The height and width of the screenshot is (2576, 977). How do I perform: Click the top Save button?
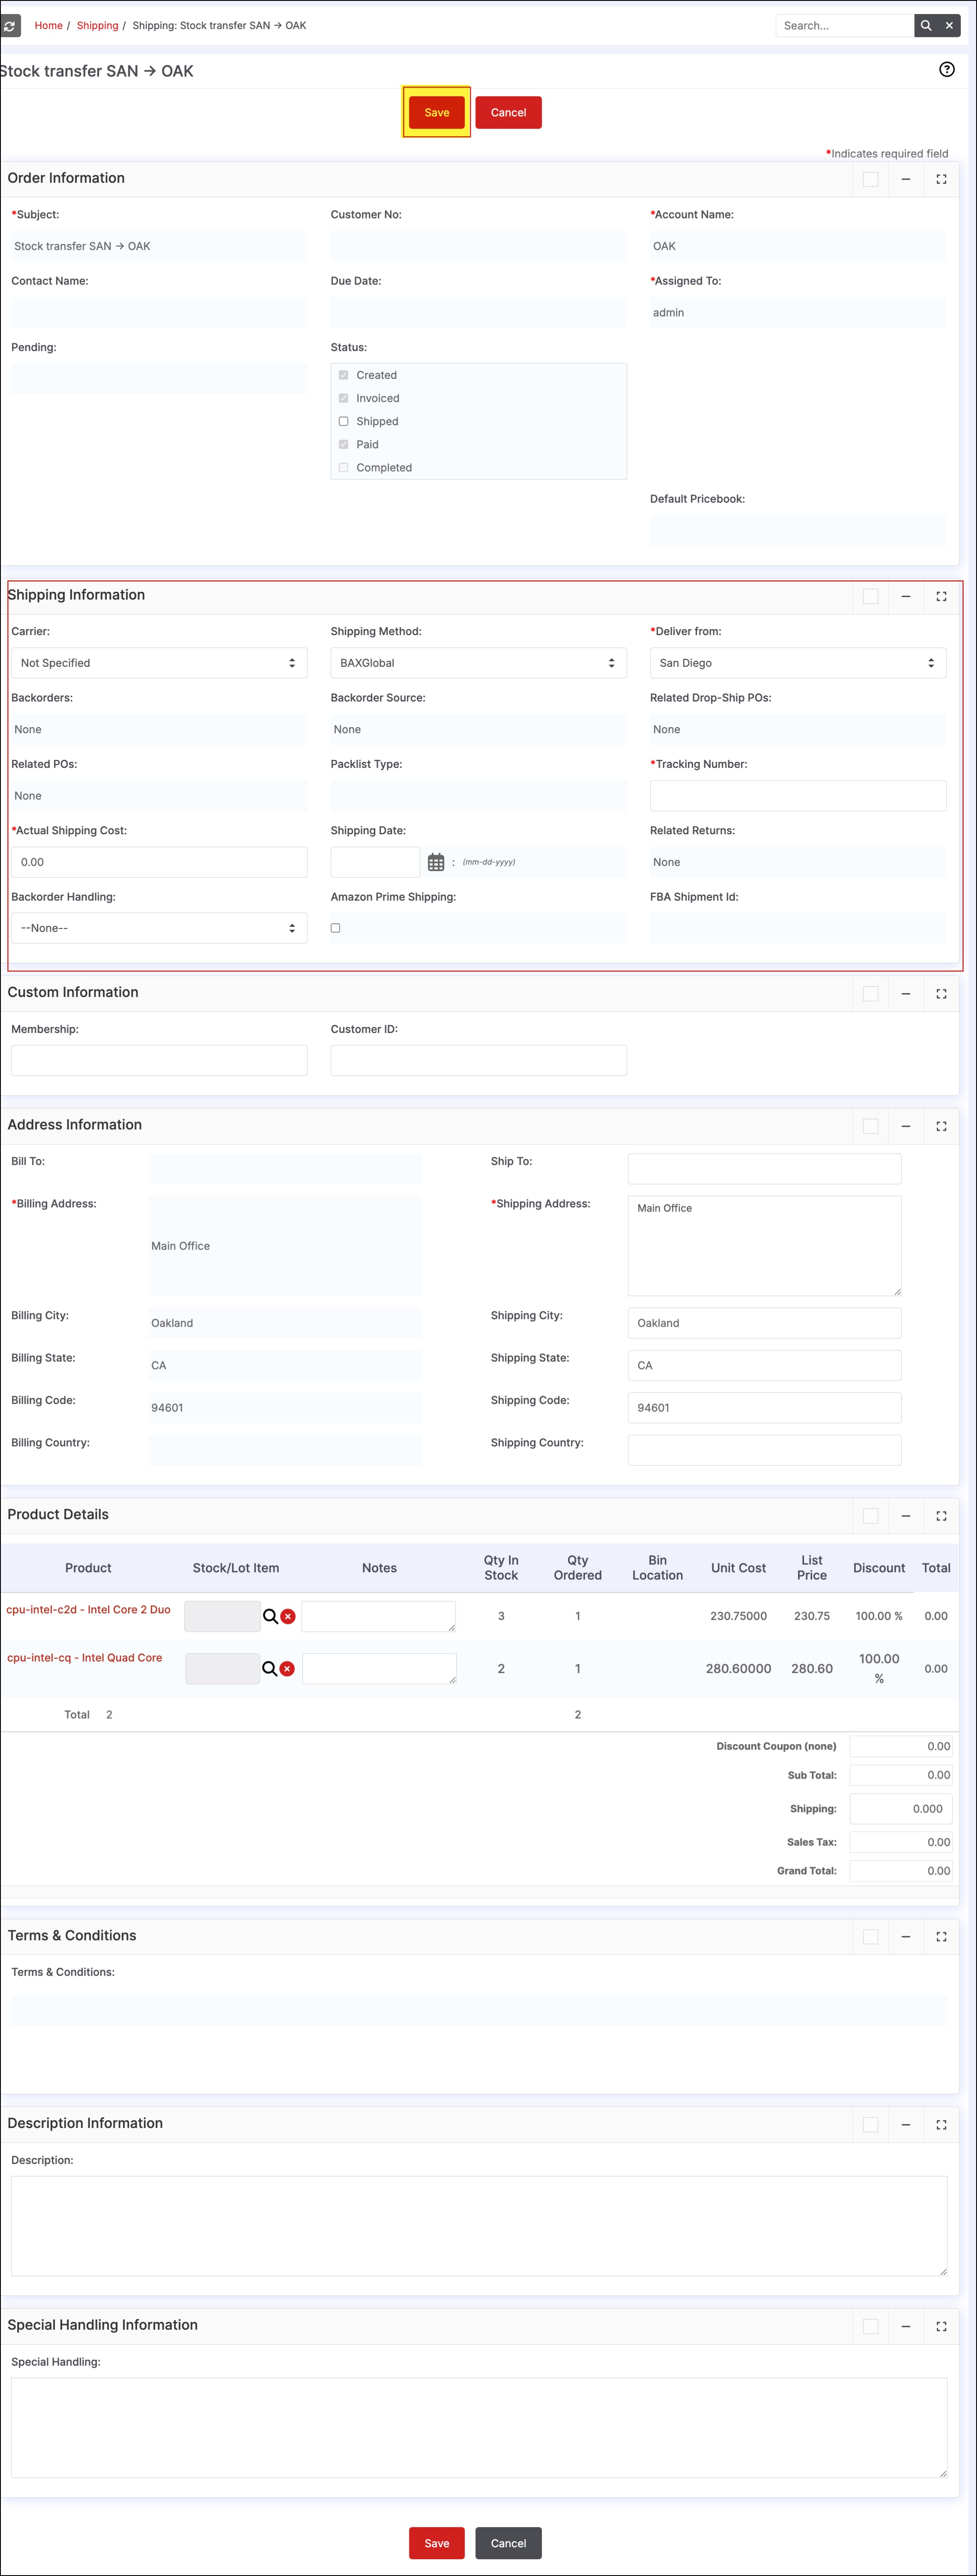(x=437, y=112)
